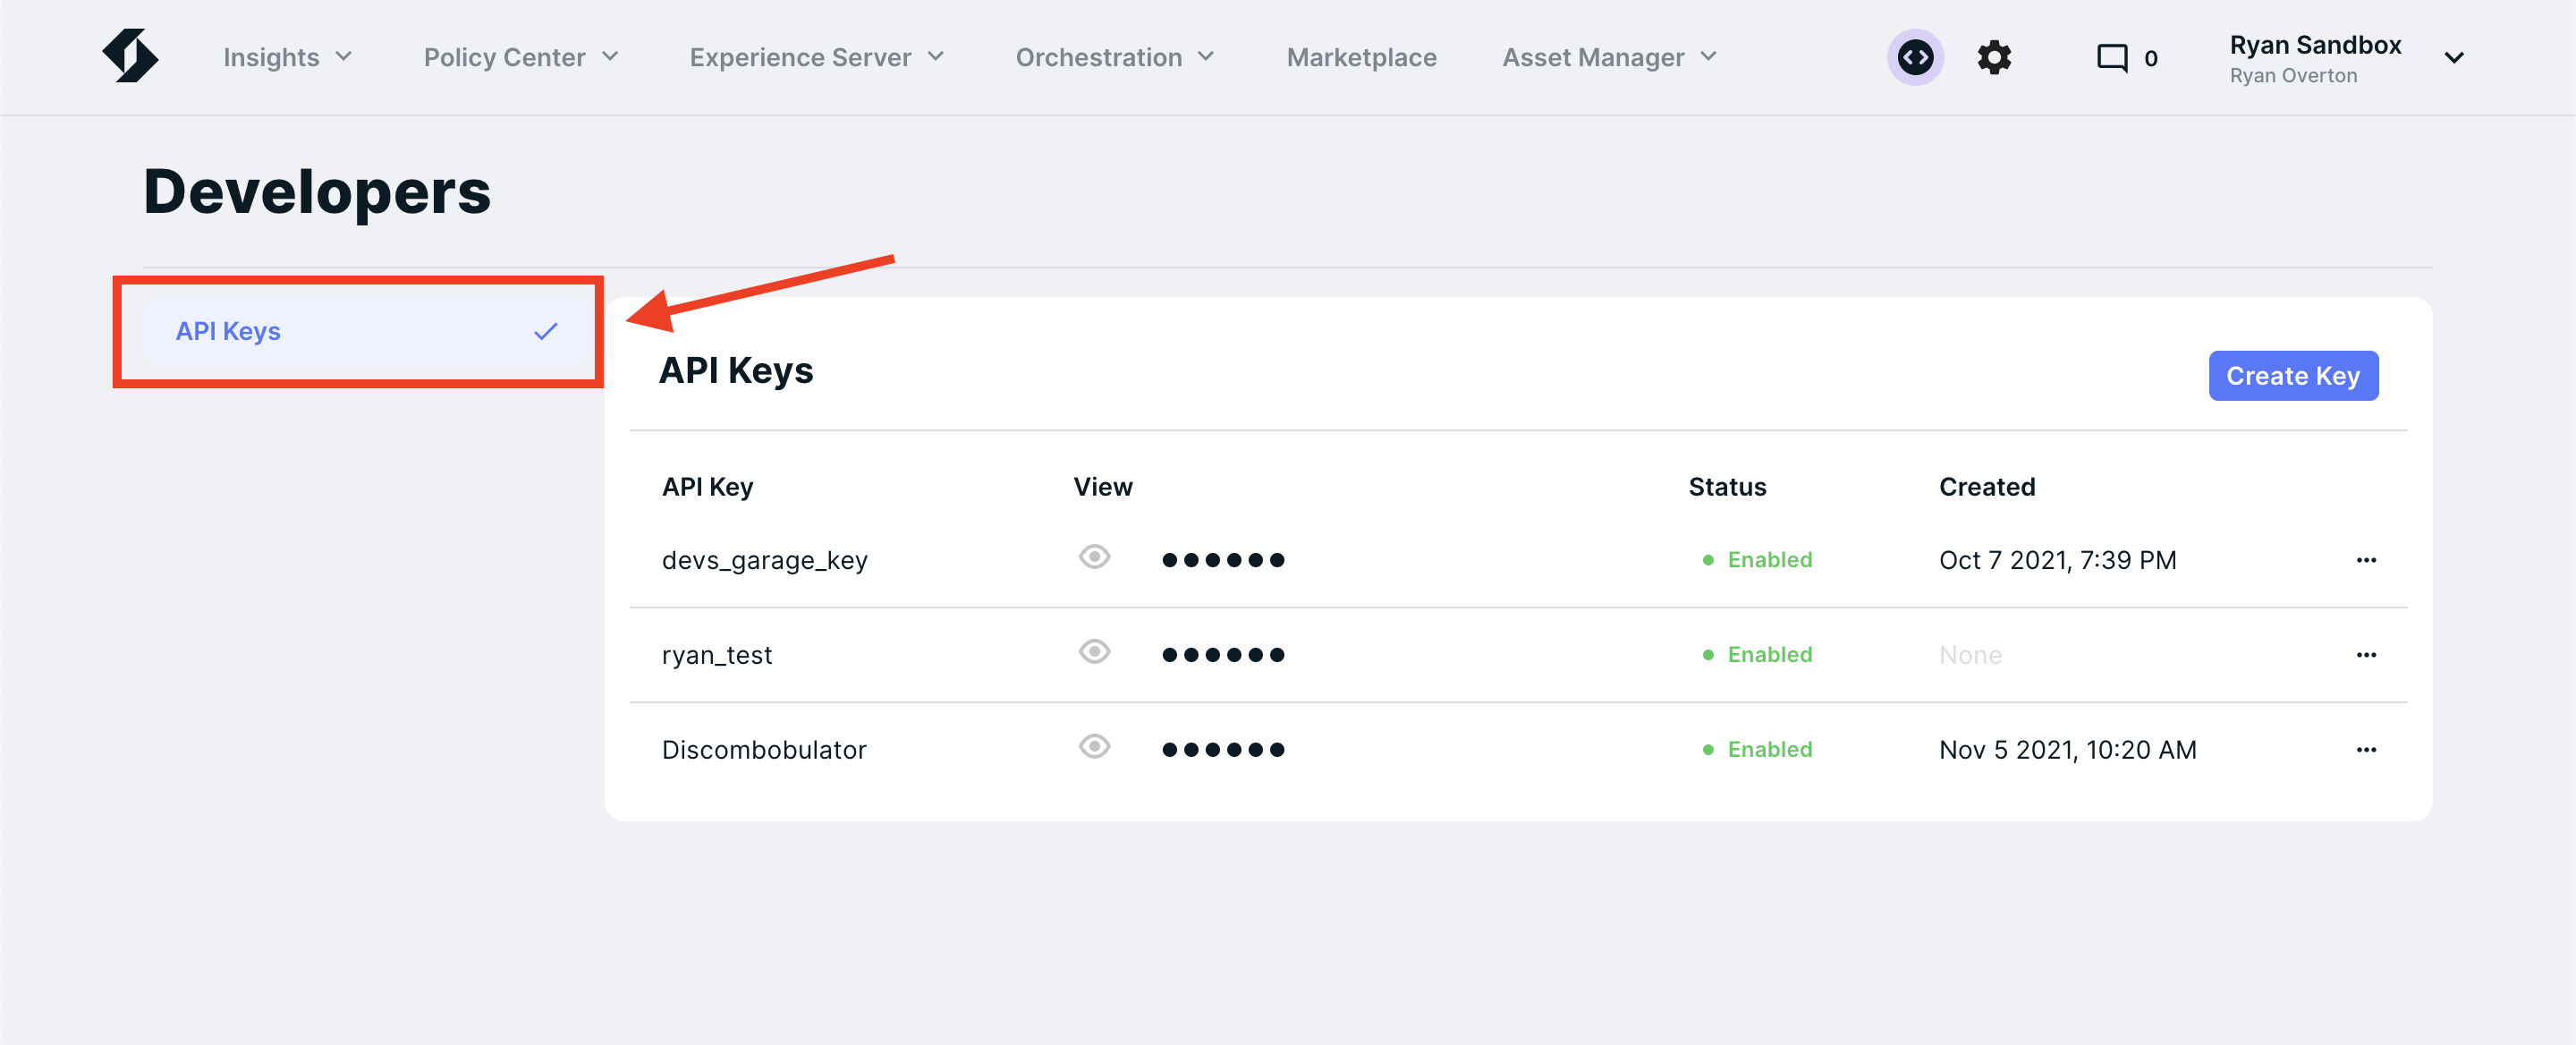This screenshot has width=2576, height=1045.
Task: Expand the Insights dropdown menu
Action: point(287,57)
